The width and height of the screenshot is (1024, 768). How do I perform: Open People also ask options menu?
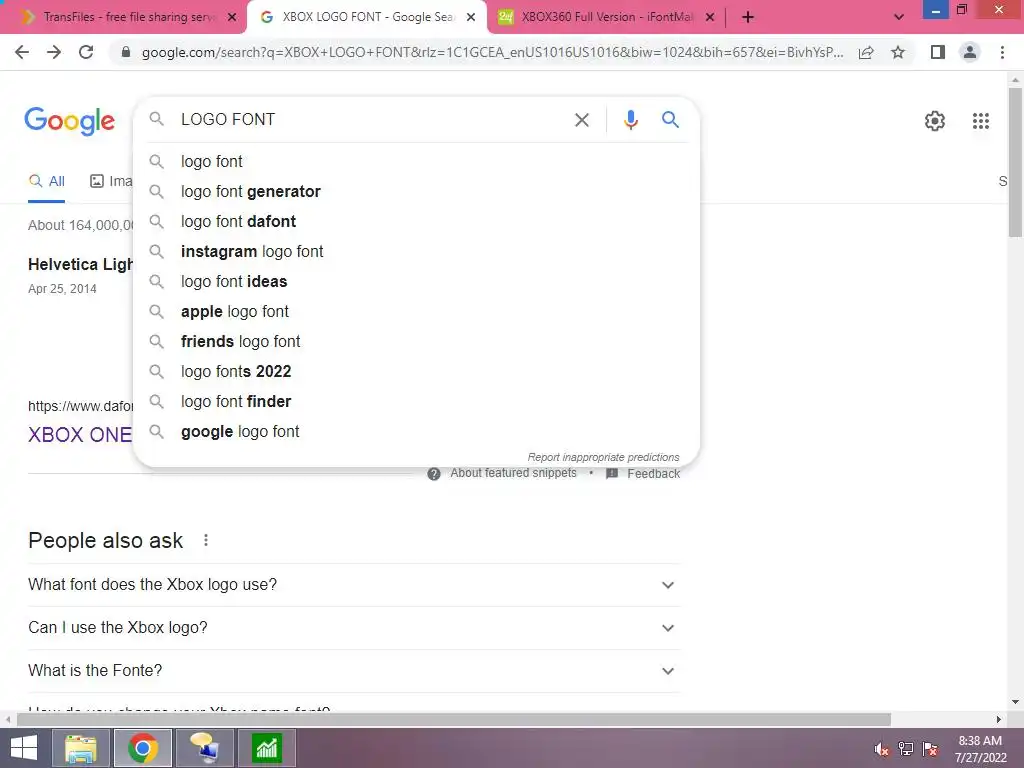point(206,540)
